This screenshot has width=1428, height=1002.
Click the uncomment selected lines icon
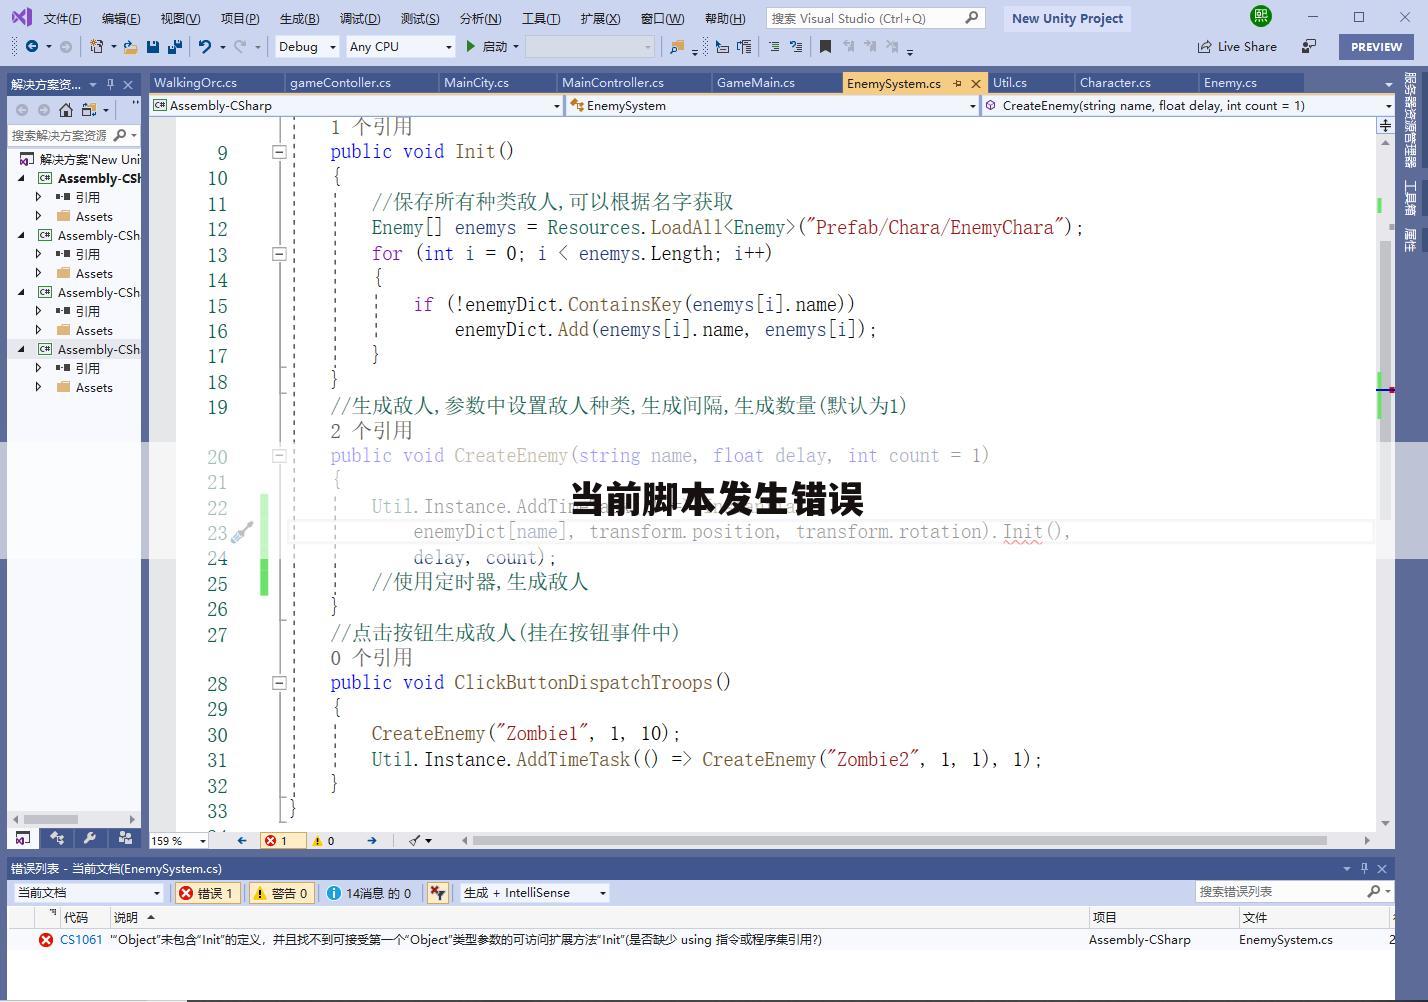pyautogui.click(x=796, y=46)
